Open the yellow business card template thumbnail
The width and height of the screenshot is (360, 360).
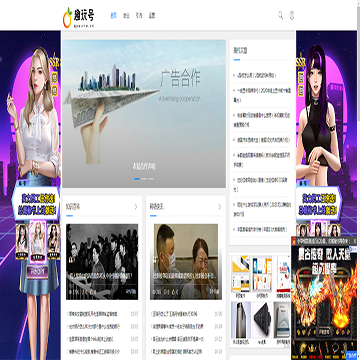241,273
